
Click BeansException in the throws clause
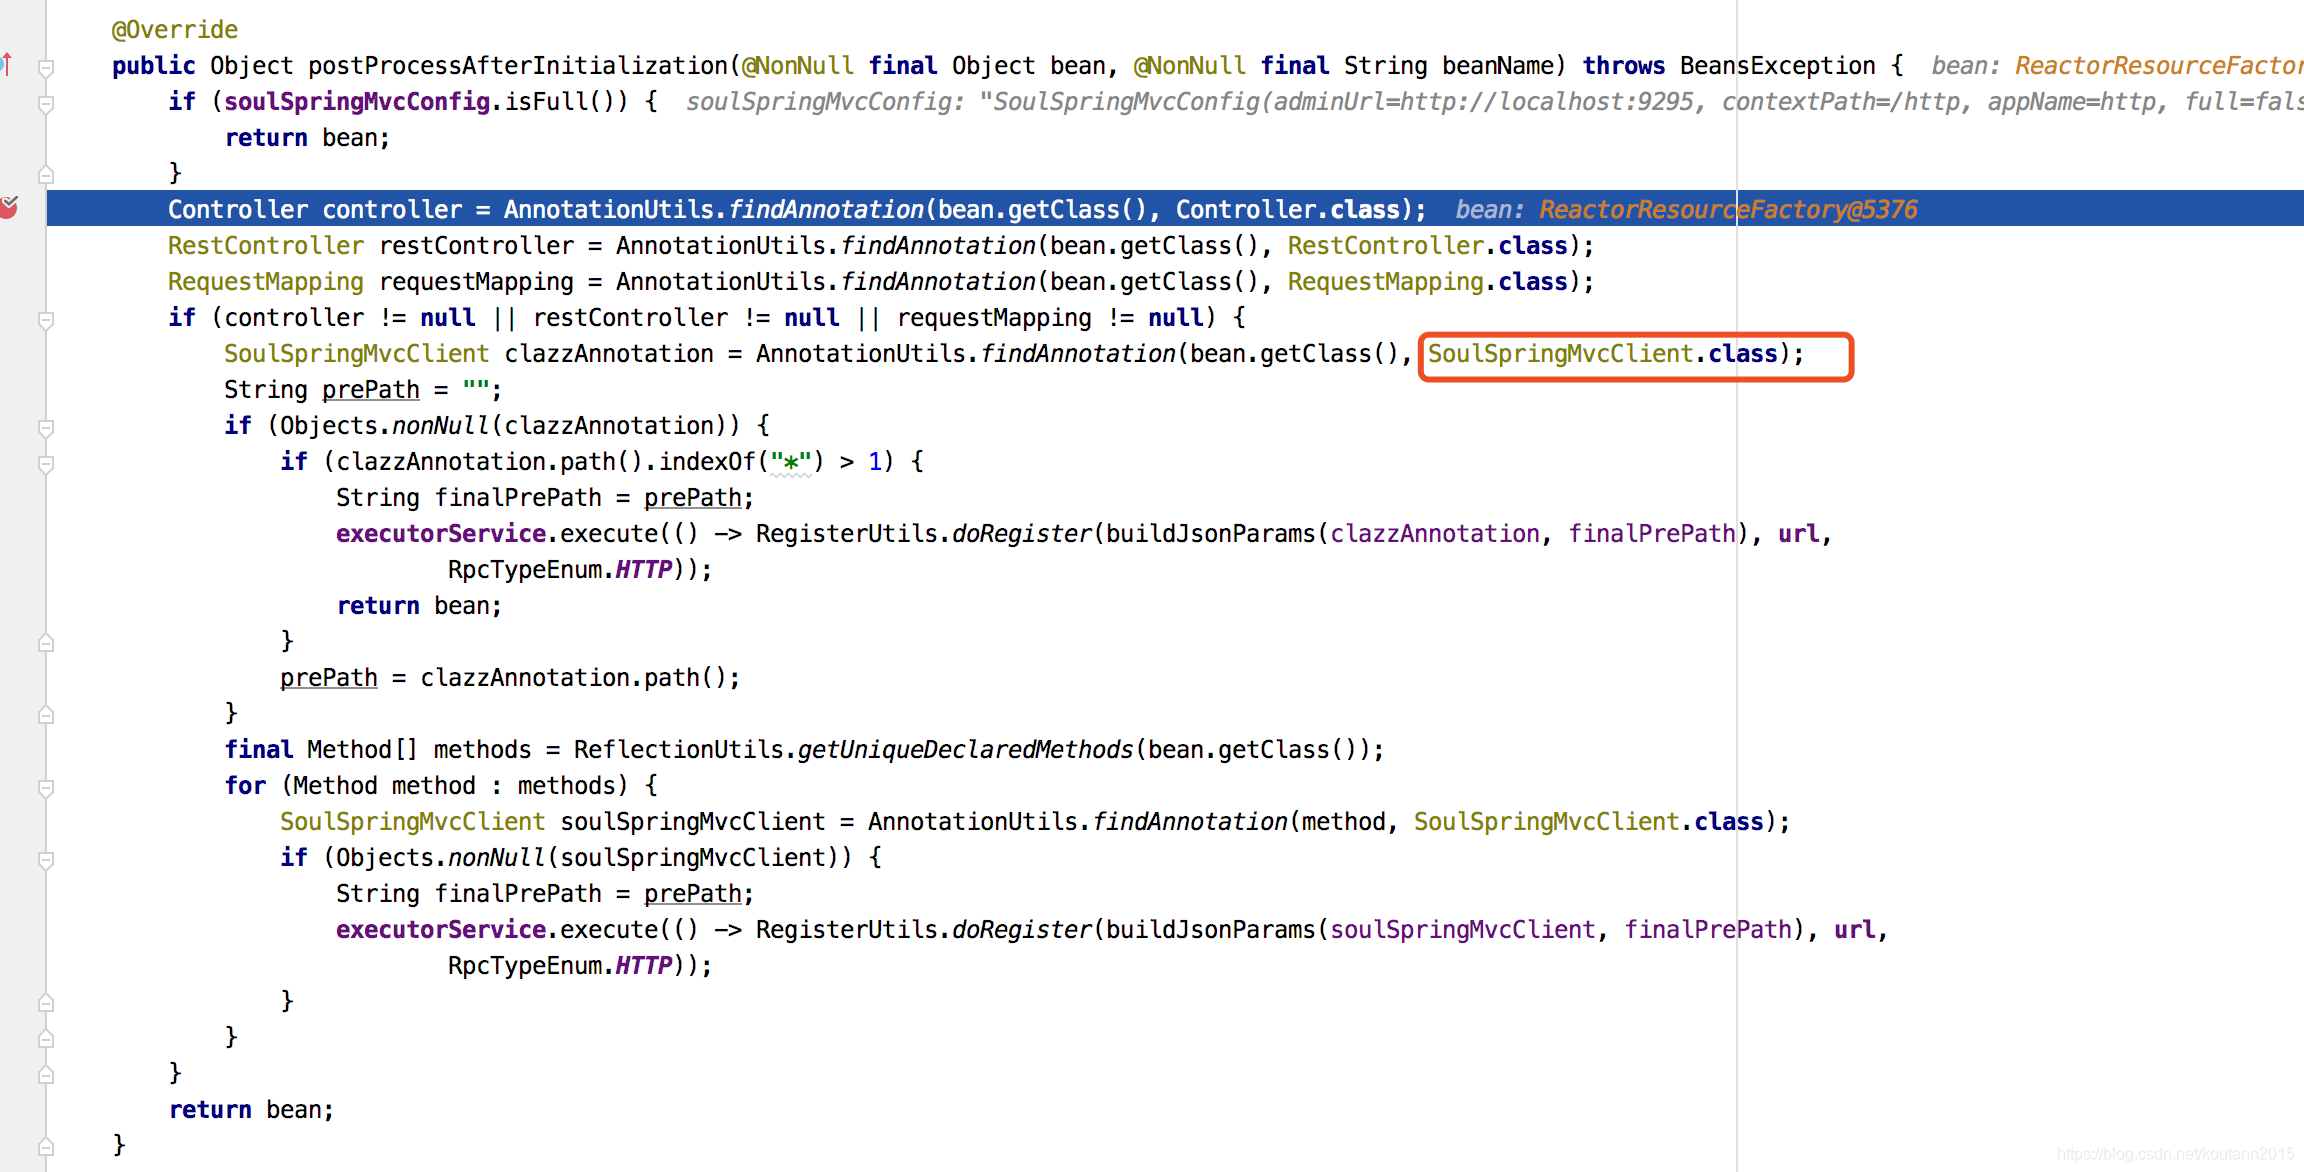[x=1777, y=66]
